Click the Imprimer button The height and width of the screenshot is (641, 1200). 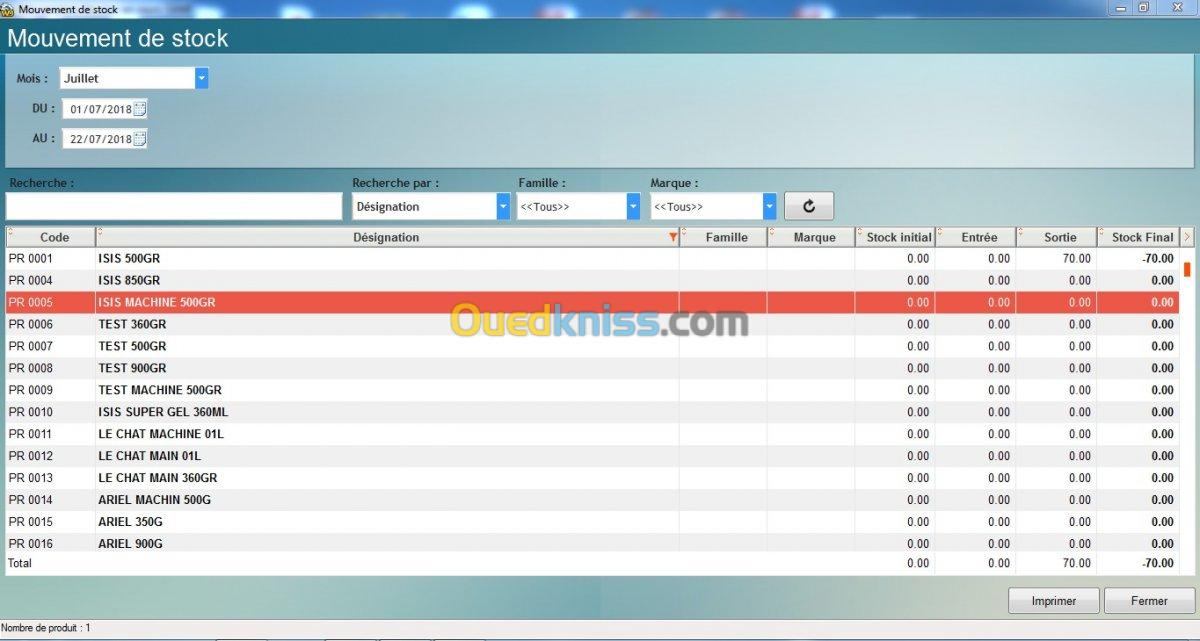tap(1054, 601)
